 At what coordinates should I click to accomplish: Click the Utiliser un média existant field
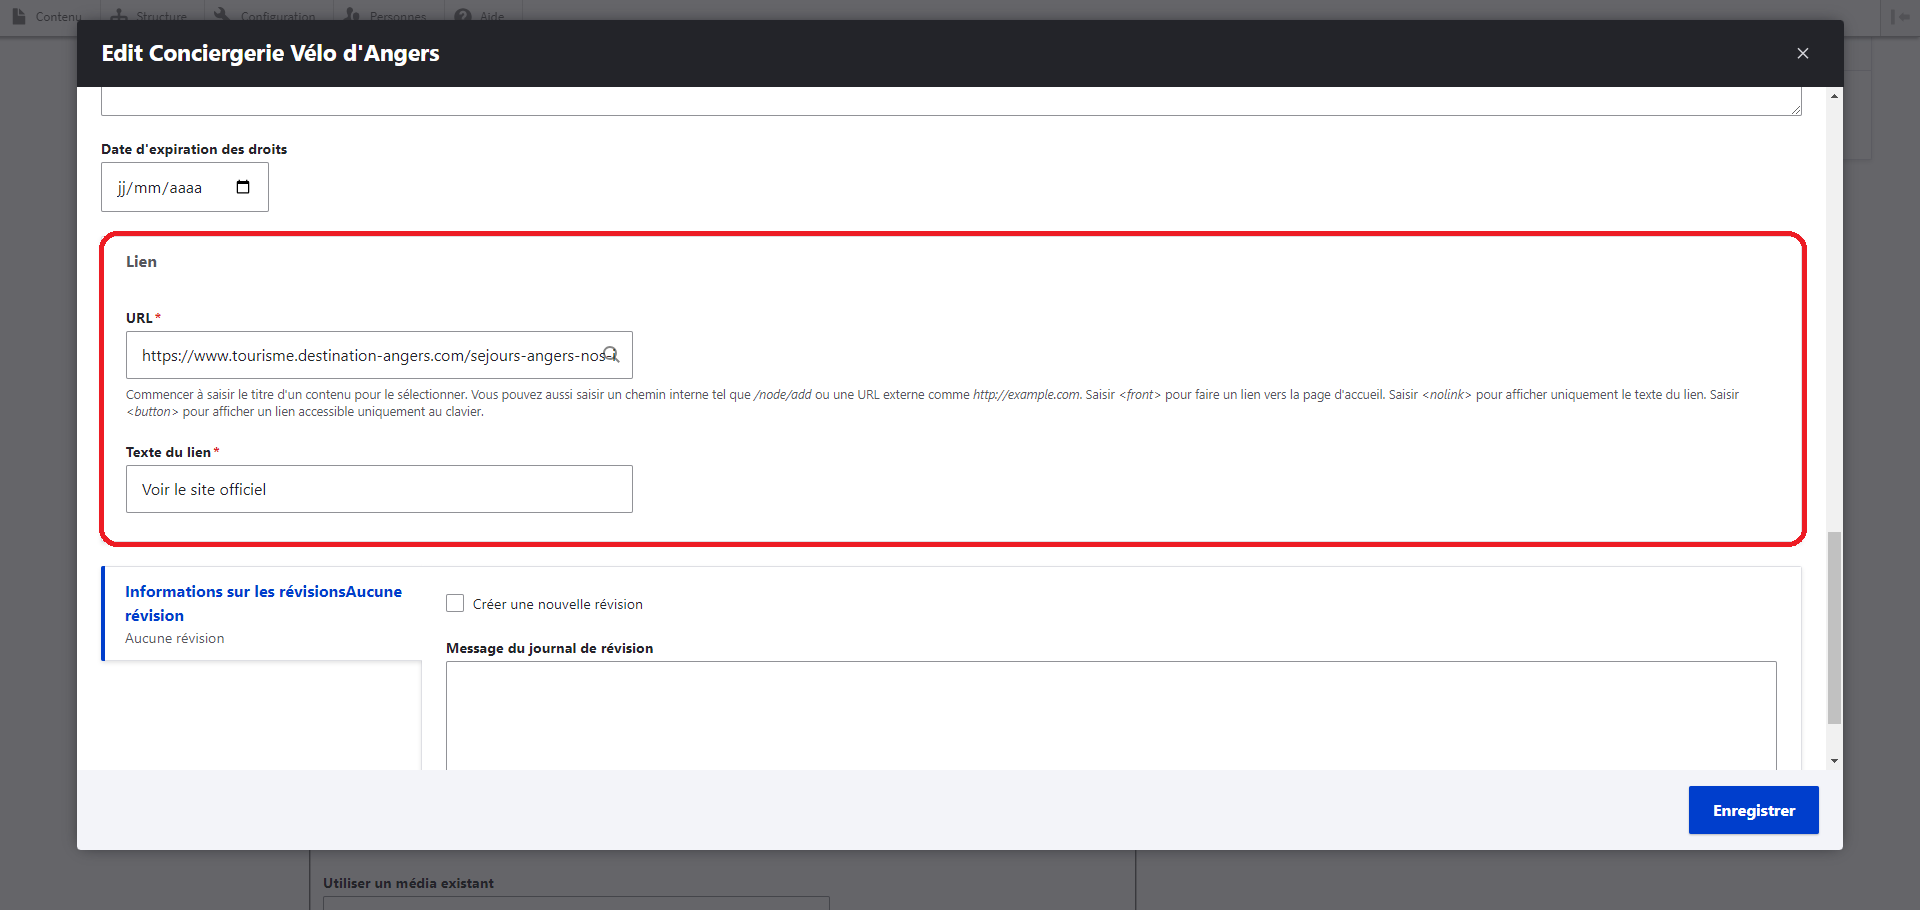coord(575,903)
